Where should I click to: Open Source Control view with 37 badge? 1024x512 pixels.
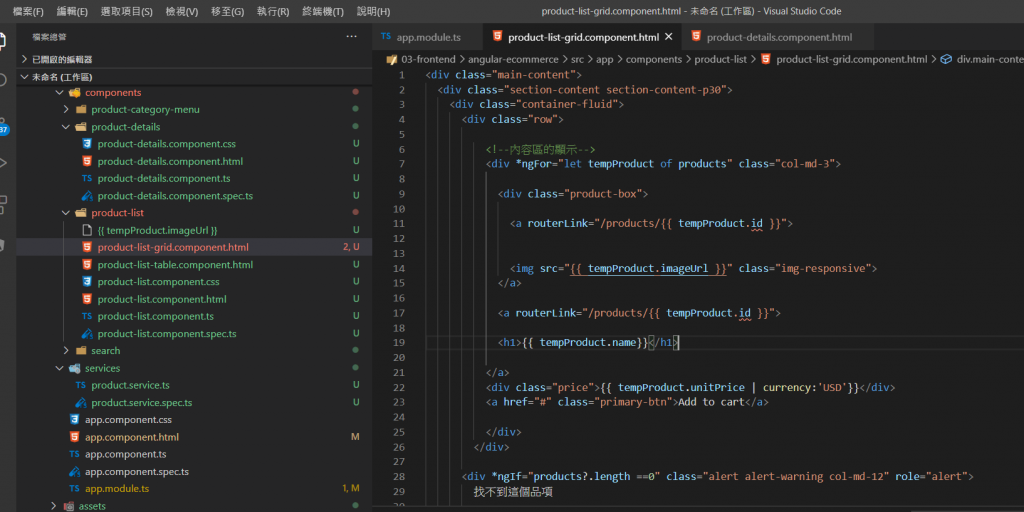pyautogui.click(x=3, y=122)
